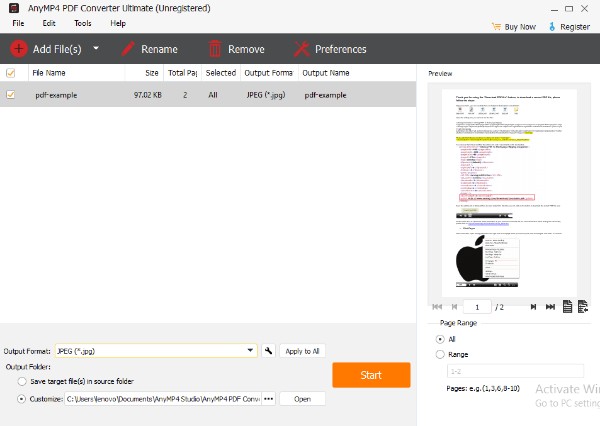Click the Open output folder button

[x=302, y=399]
